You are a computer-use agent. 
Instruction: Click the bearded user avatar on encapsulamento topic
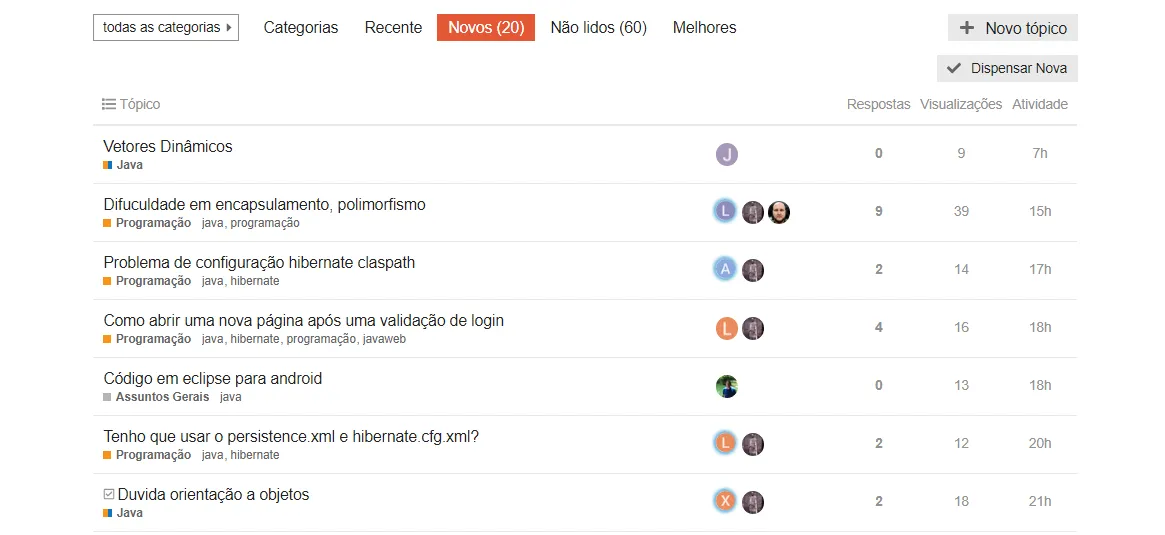pyautogui.click(x=779, y=212)
